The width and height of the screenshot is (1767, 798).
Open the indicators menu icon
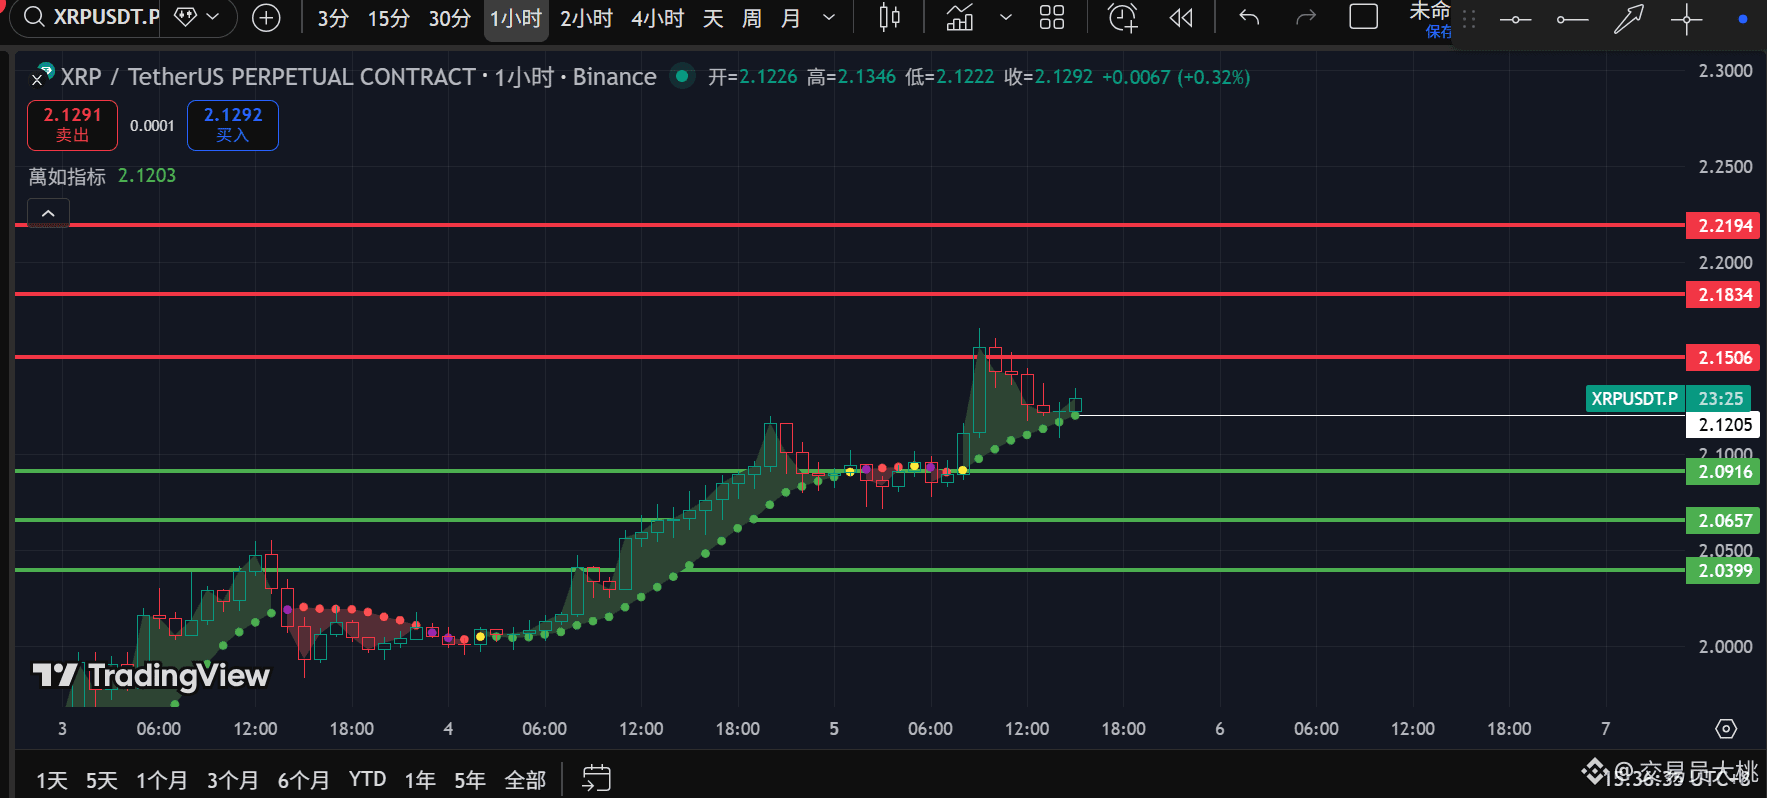pyautogui.click(x=960, y=18)
